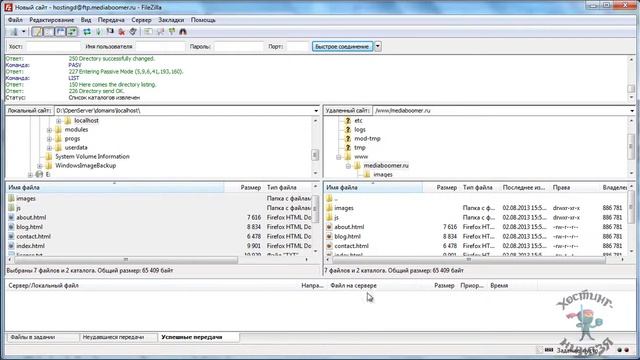Image resolution: width=640 pixels, height=360 pixels.
Task: Click the local contact.html file icon
Action: (11, 236)
